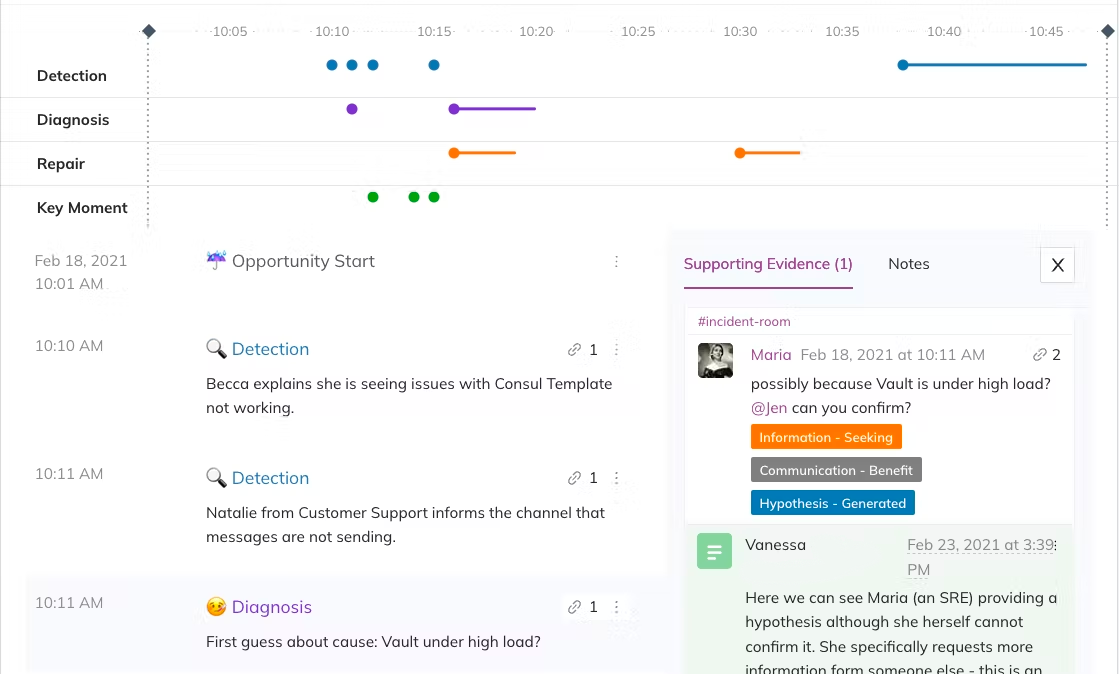Select the orange Repair span at 10:16
Viewport: 1119px width, 674px height.
coord(482,153)
